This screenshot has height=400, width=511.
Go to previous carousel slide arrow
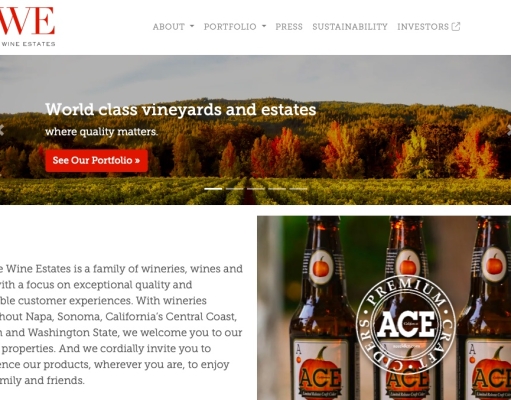point(2,130)
